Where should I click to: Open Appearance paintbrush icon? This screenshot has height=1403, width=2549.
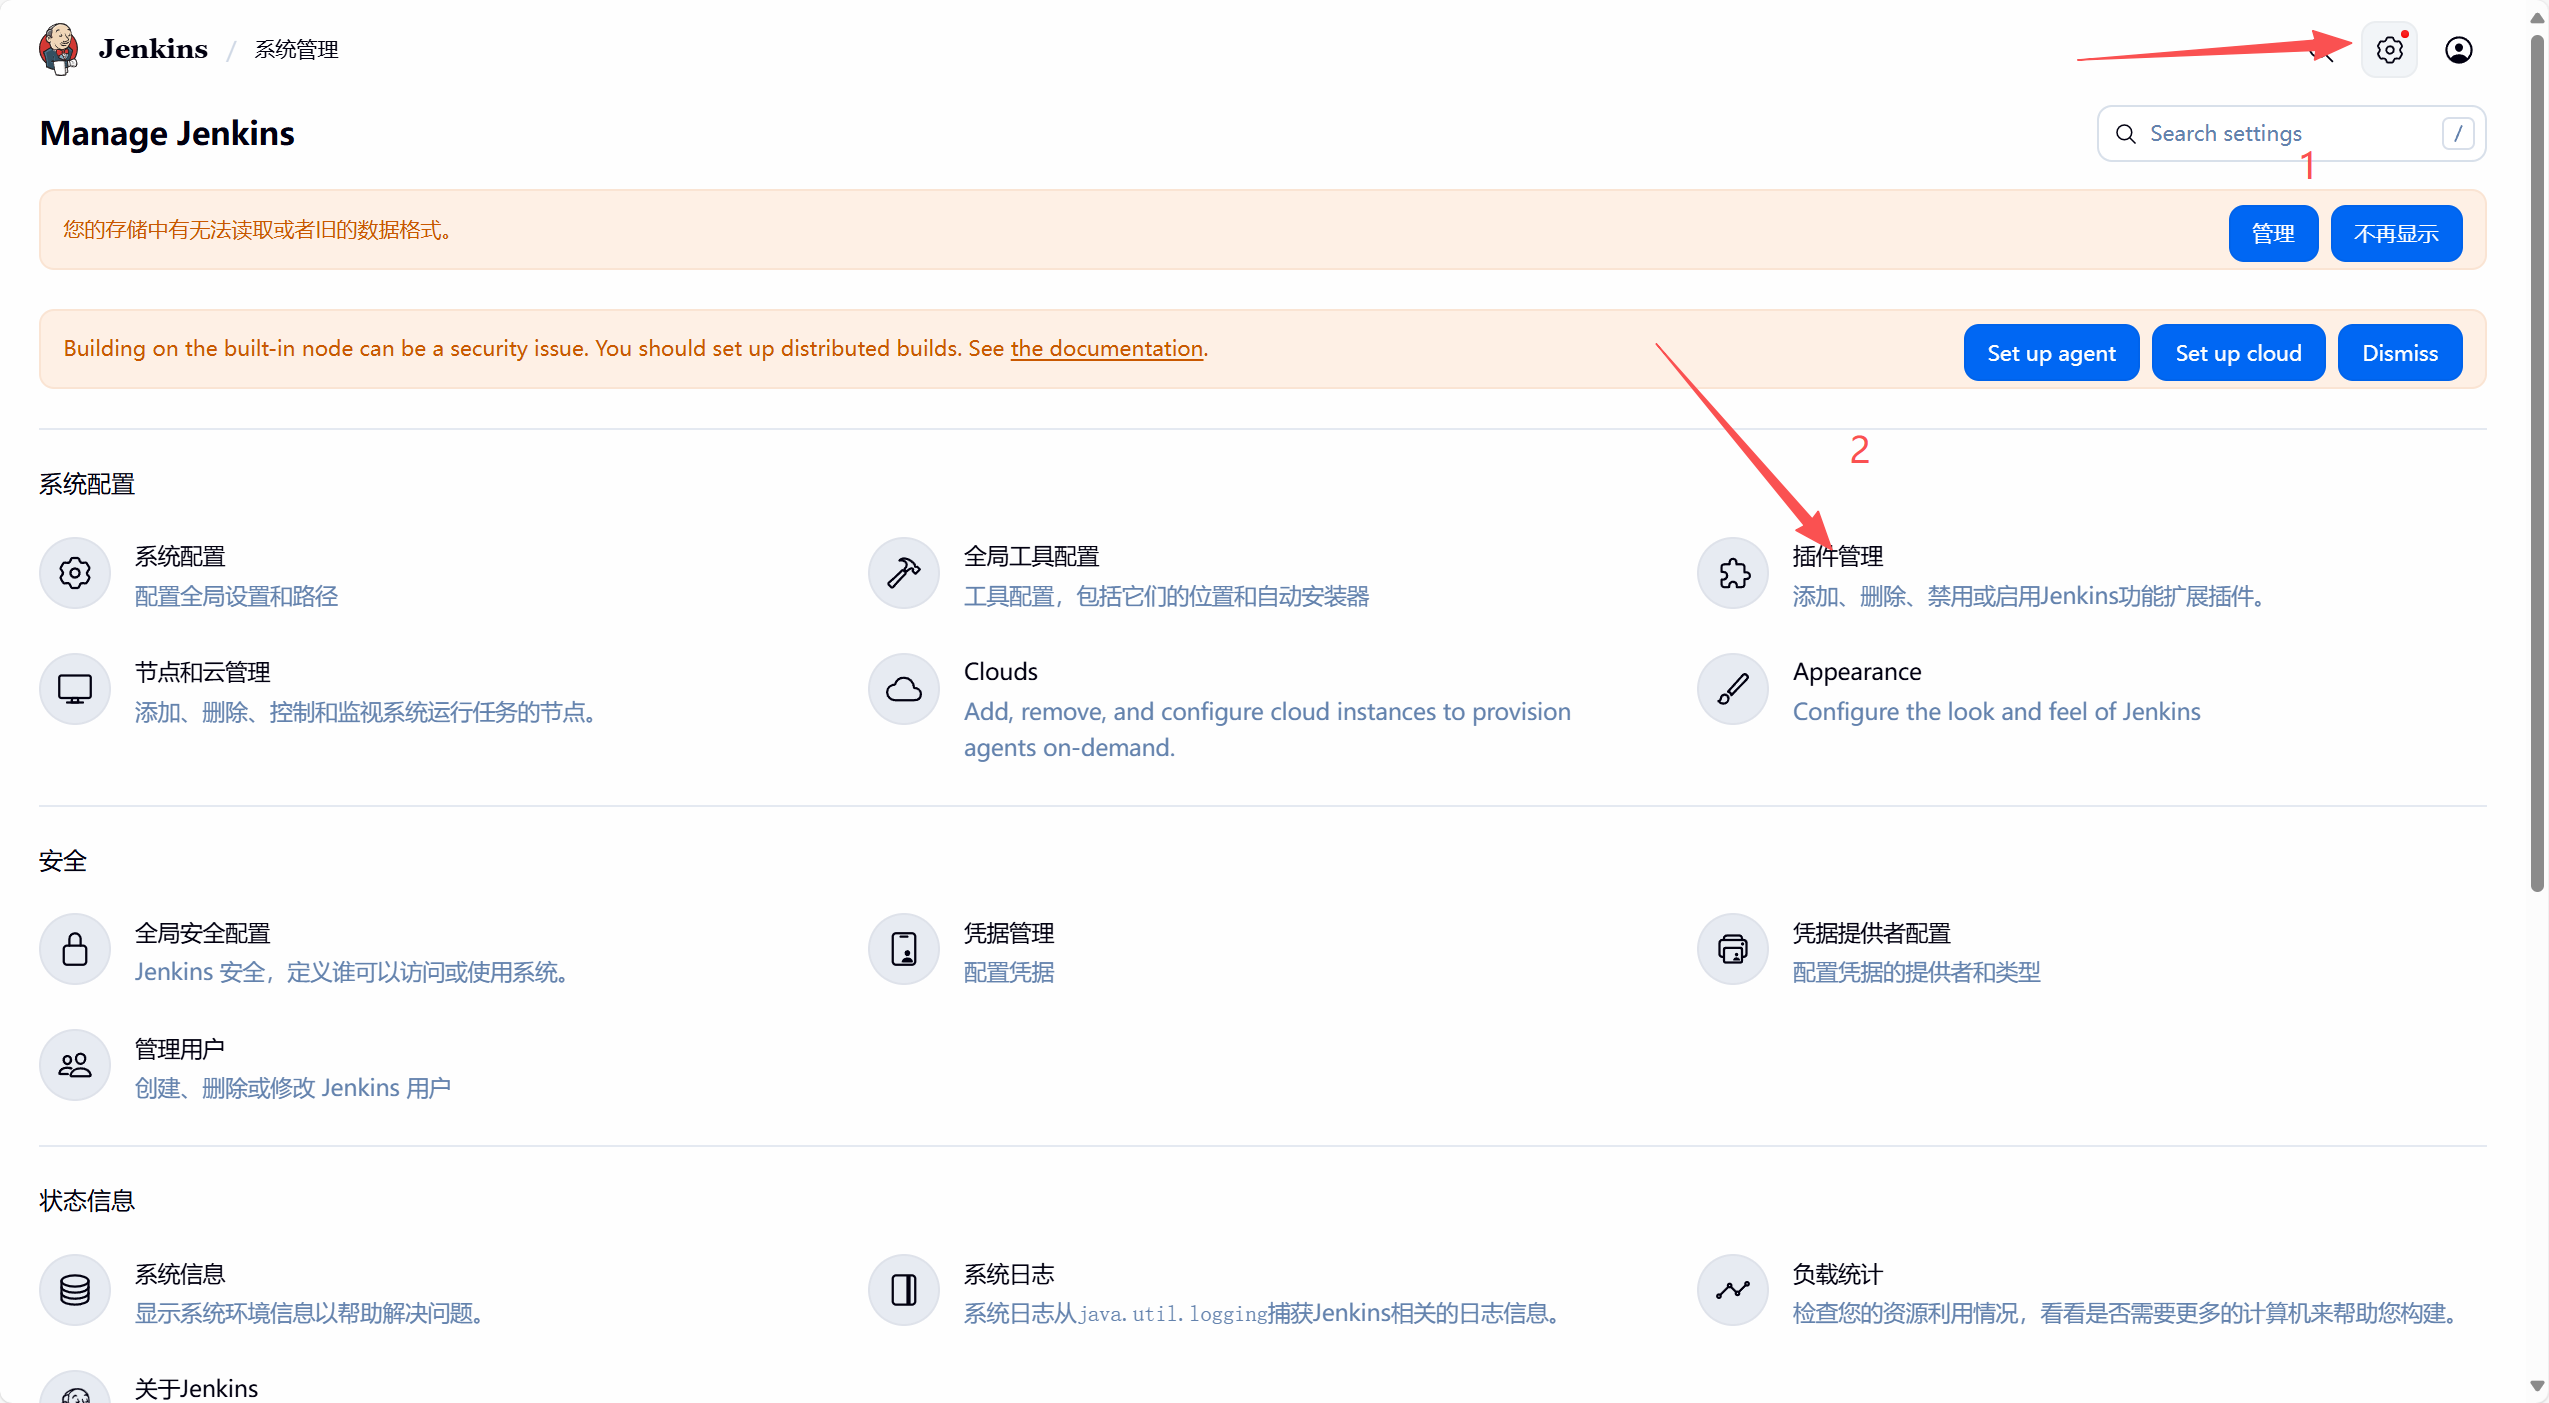1733,689
